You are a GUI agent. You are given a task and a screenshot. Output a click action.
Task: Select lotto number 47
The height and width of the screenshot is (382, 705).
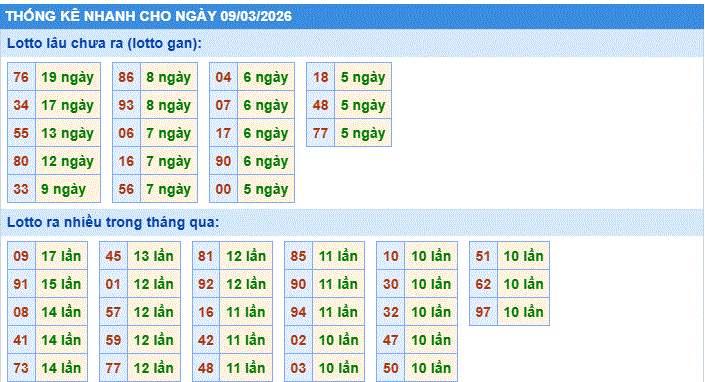pos(391,340)
